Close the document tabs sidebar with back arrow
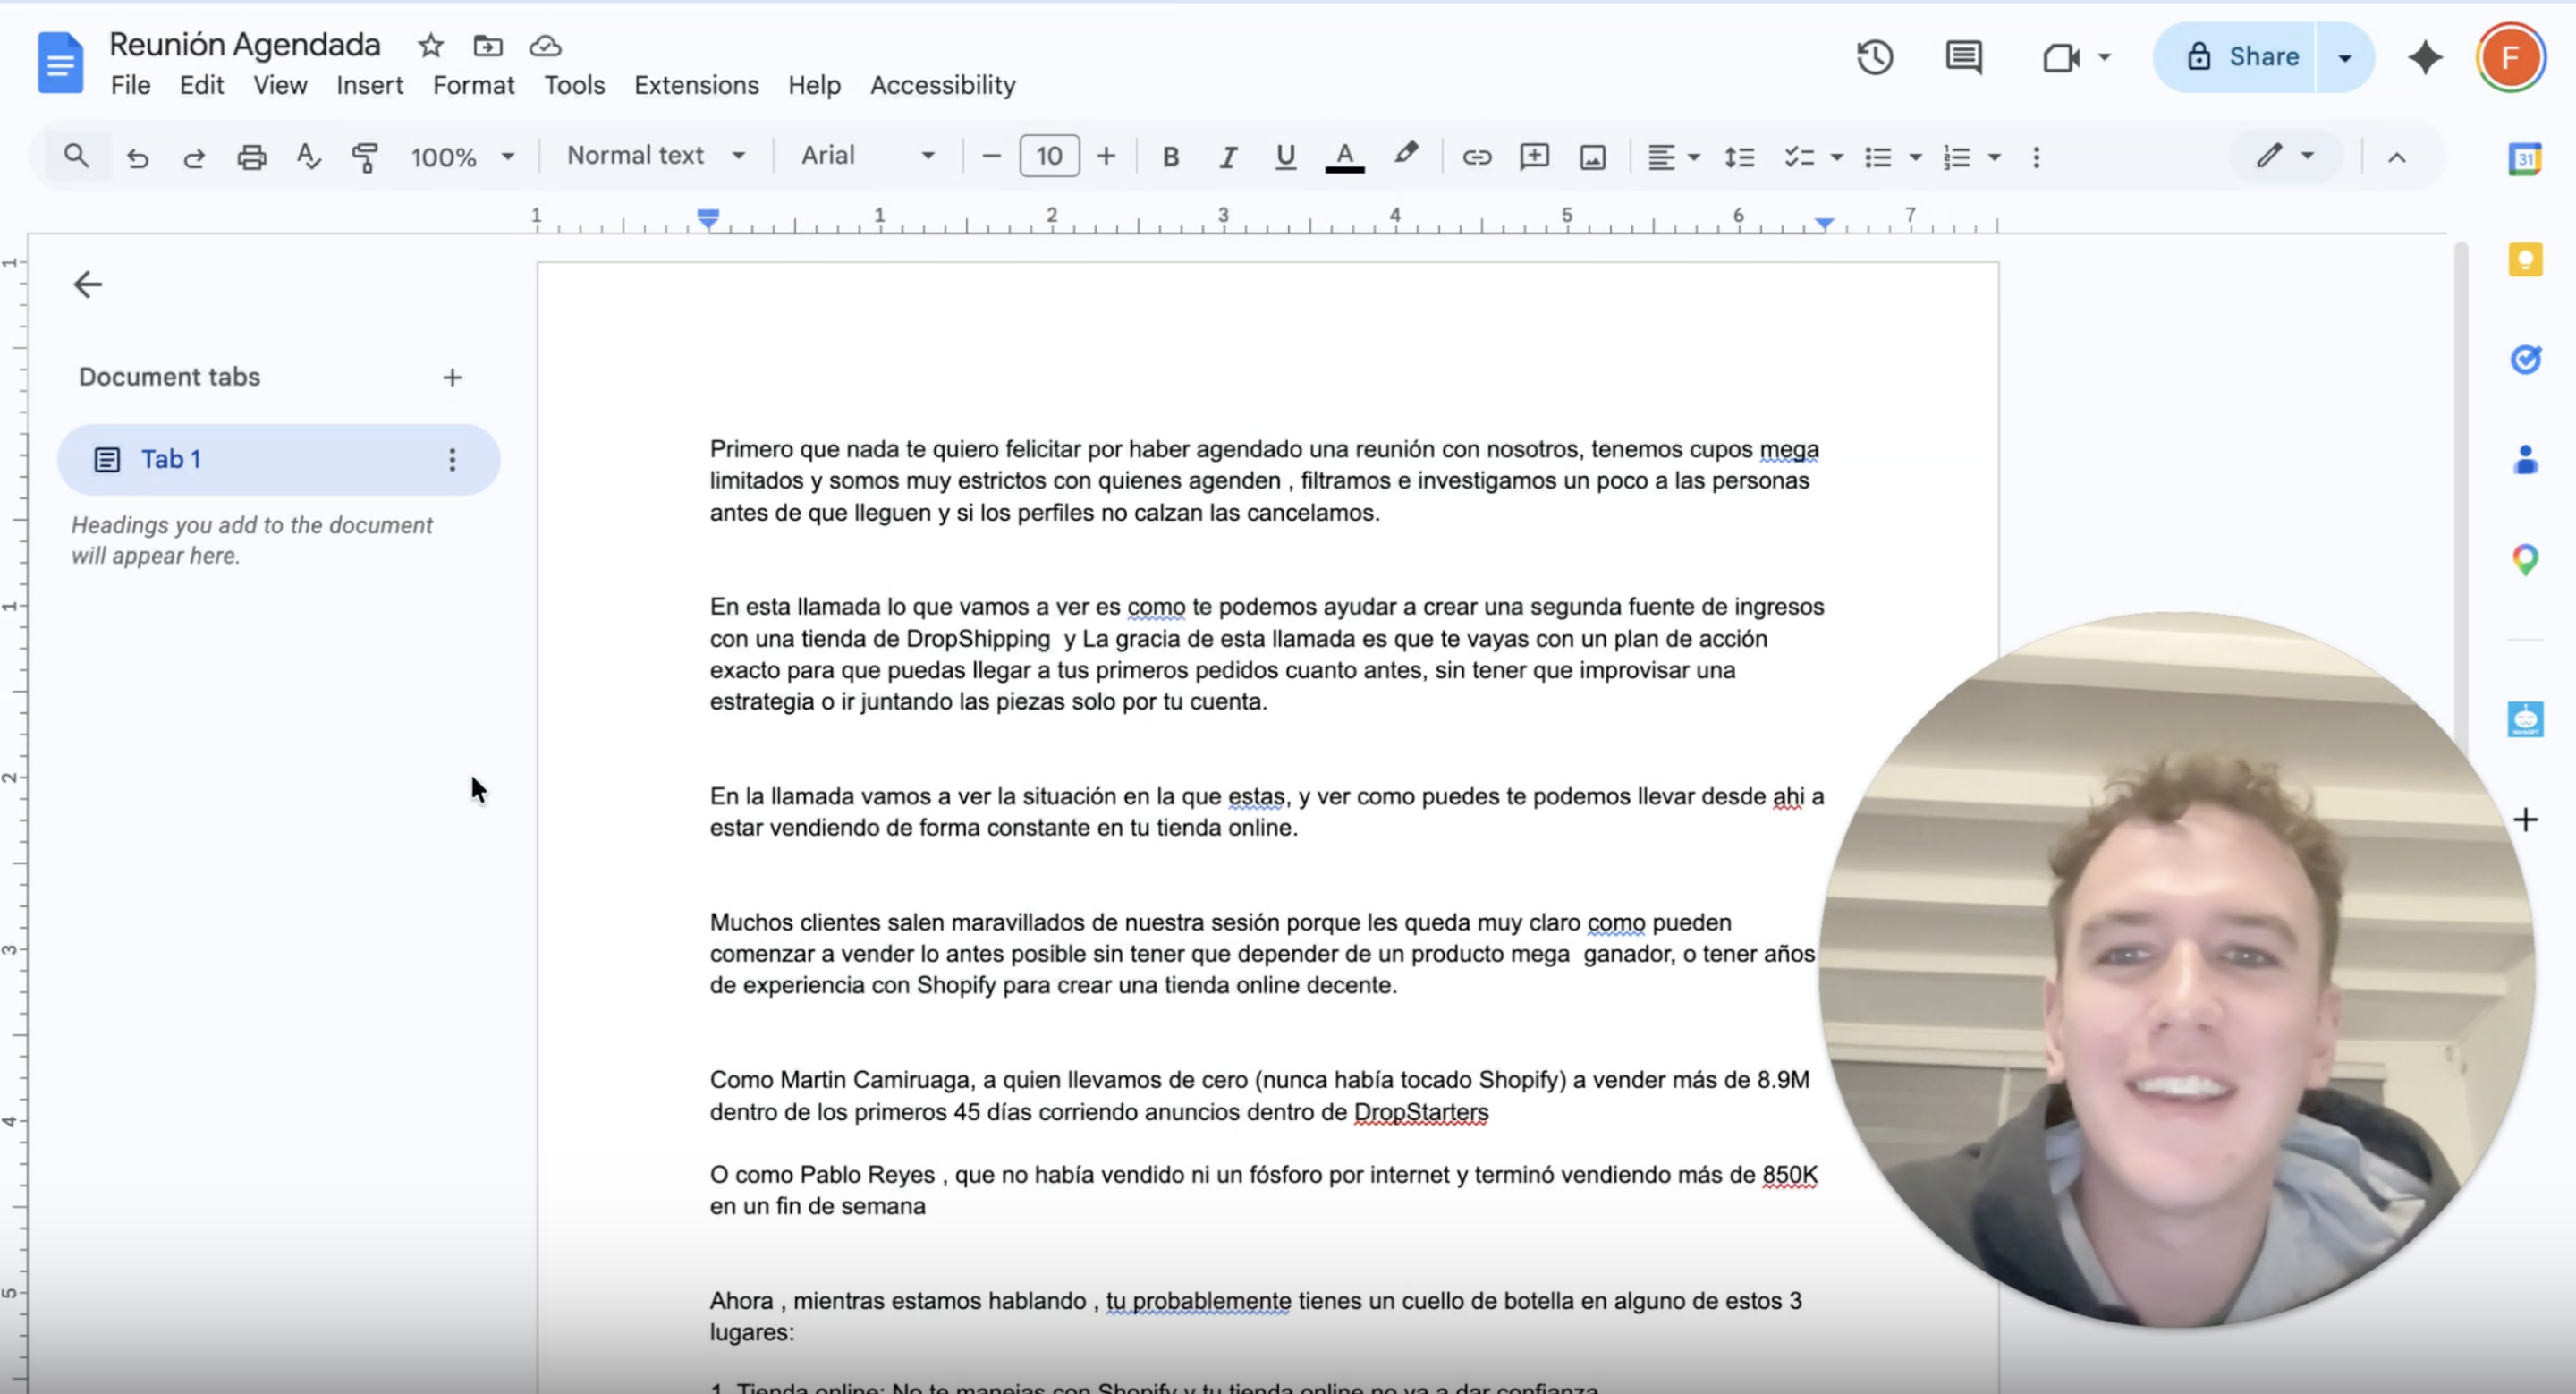Image resolution: width=2576 pixels, height=1394 pixels. click(88, 285)
